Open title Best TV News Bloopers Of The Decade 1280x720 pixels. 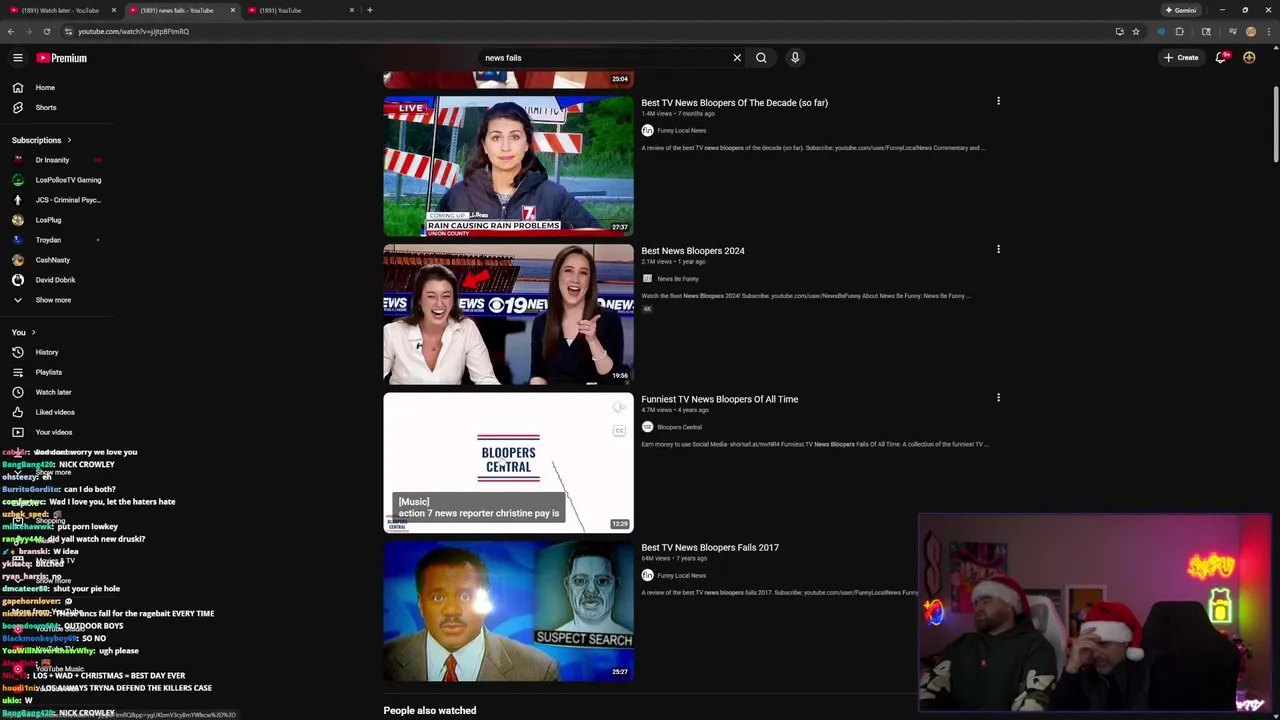coord(734,103)
